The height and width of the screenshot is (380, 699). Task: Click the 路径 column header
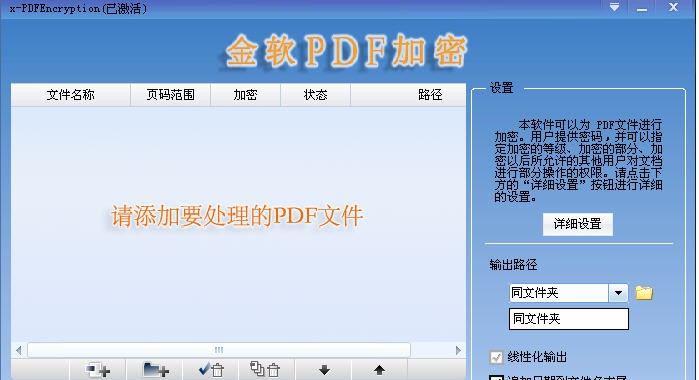tap(408, 95)
